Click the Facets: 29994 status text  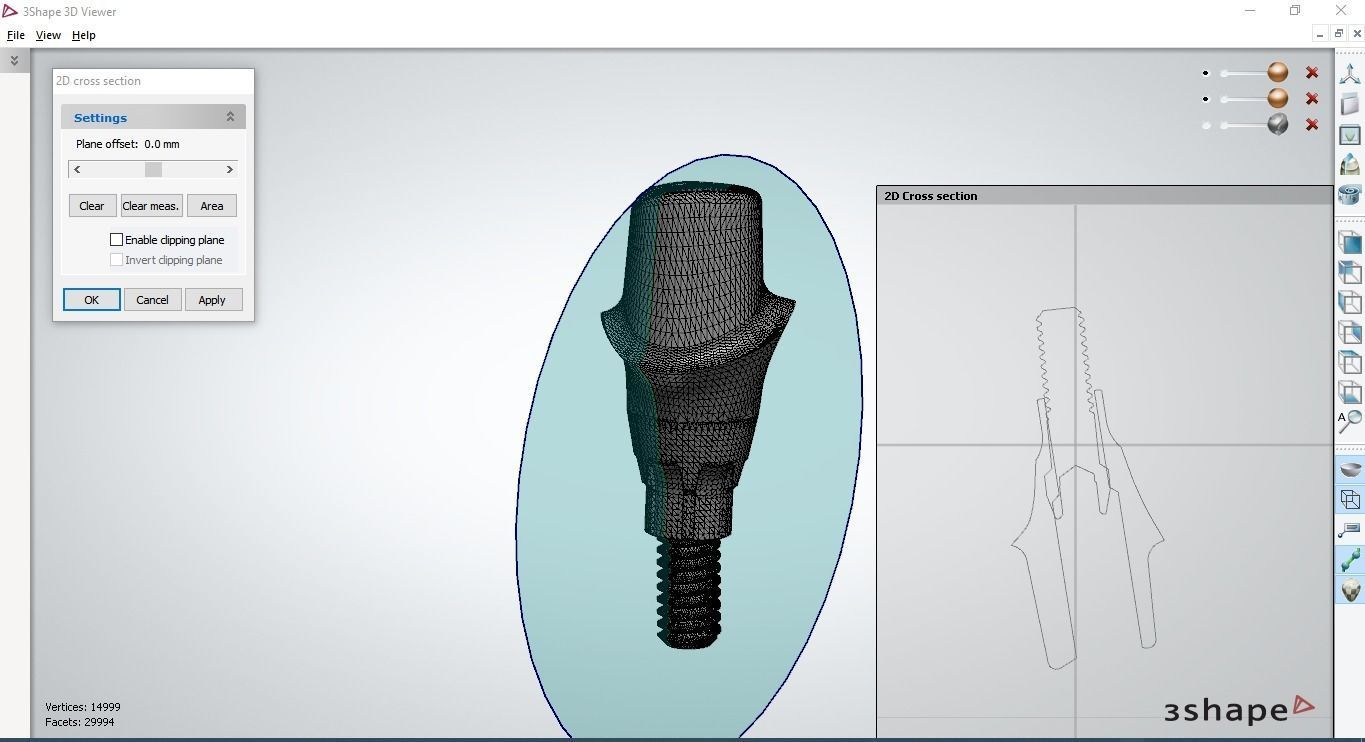click(80, 722)
